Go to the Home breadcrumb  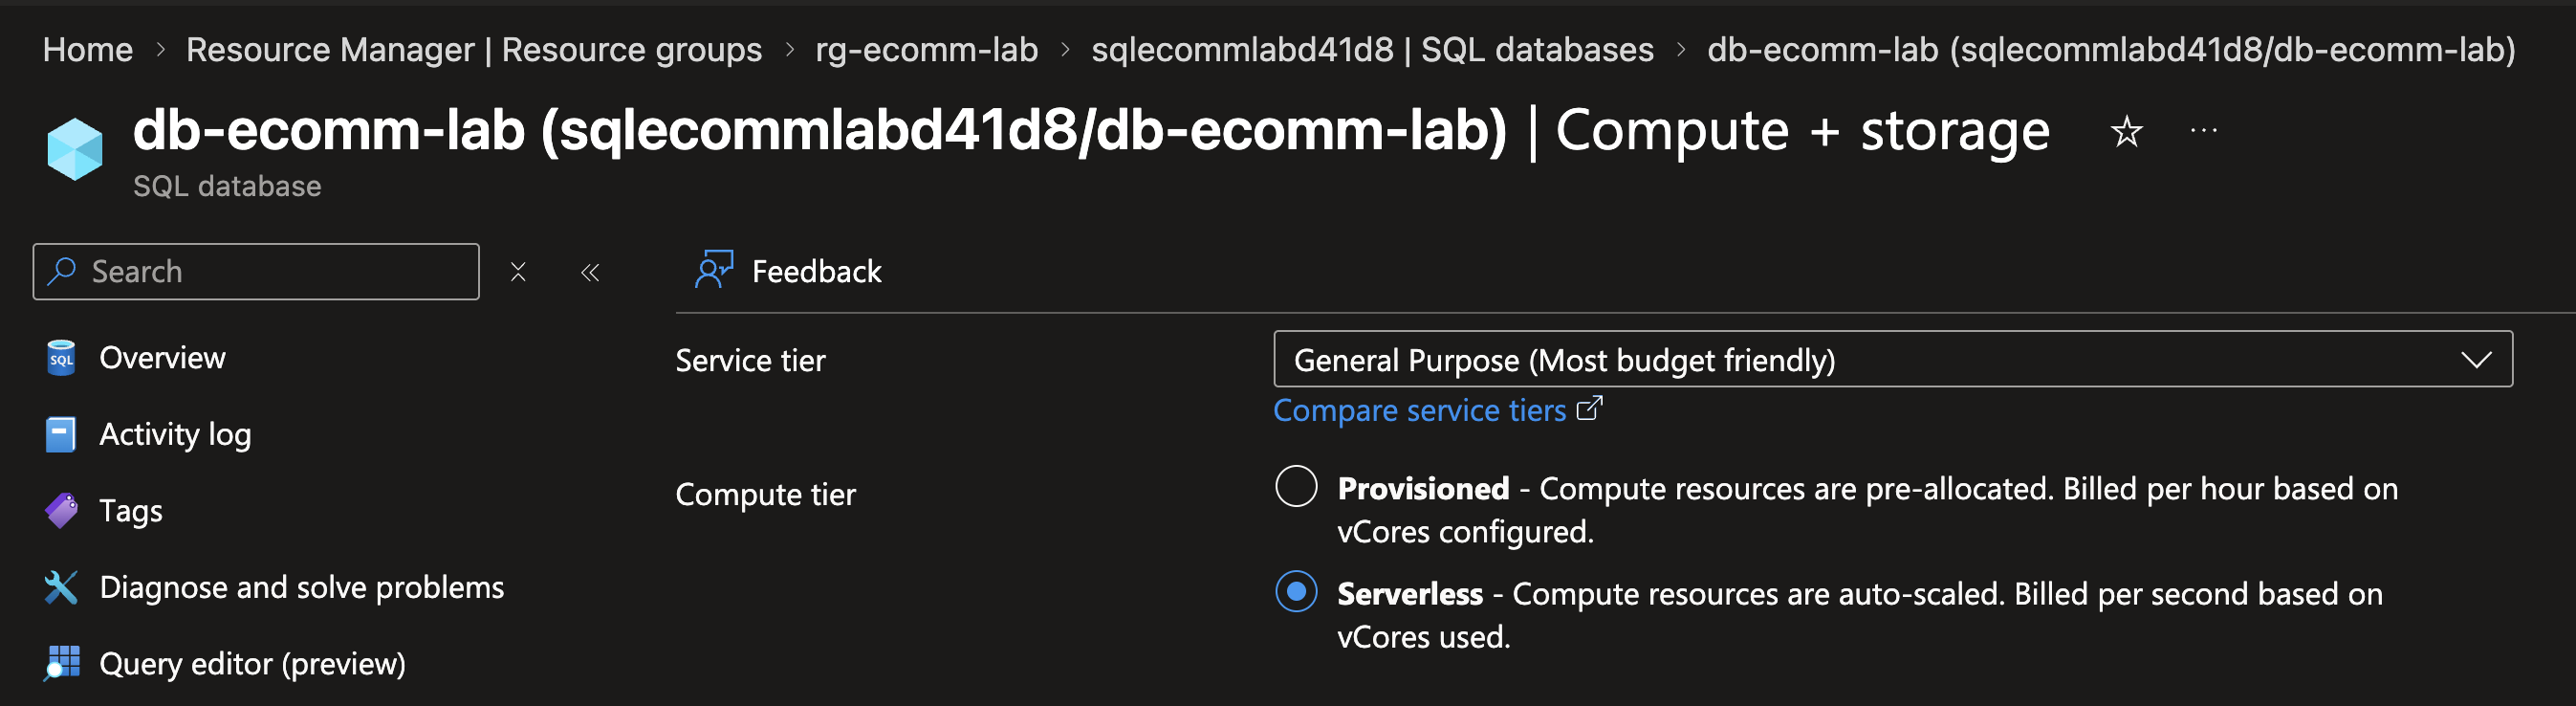(x=88, y=50)
